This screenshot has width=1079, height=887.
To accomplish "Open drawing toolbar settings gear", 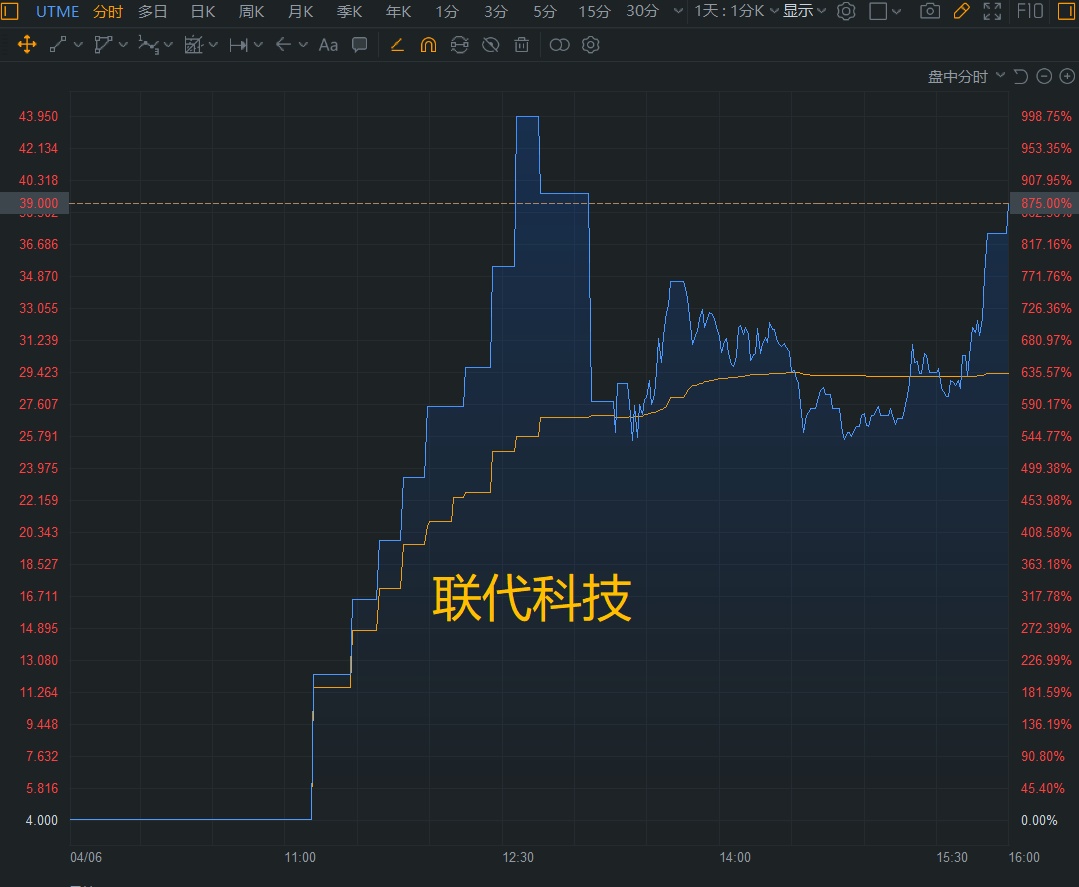I will [x=591, y=45].
